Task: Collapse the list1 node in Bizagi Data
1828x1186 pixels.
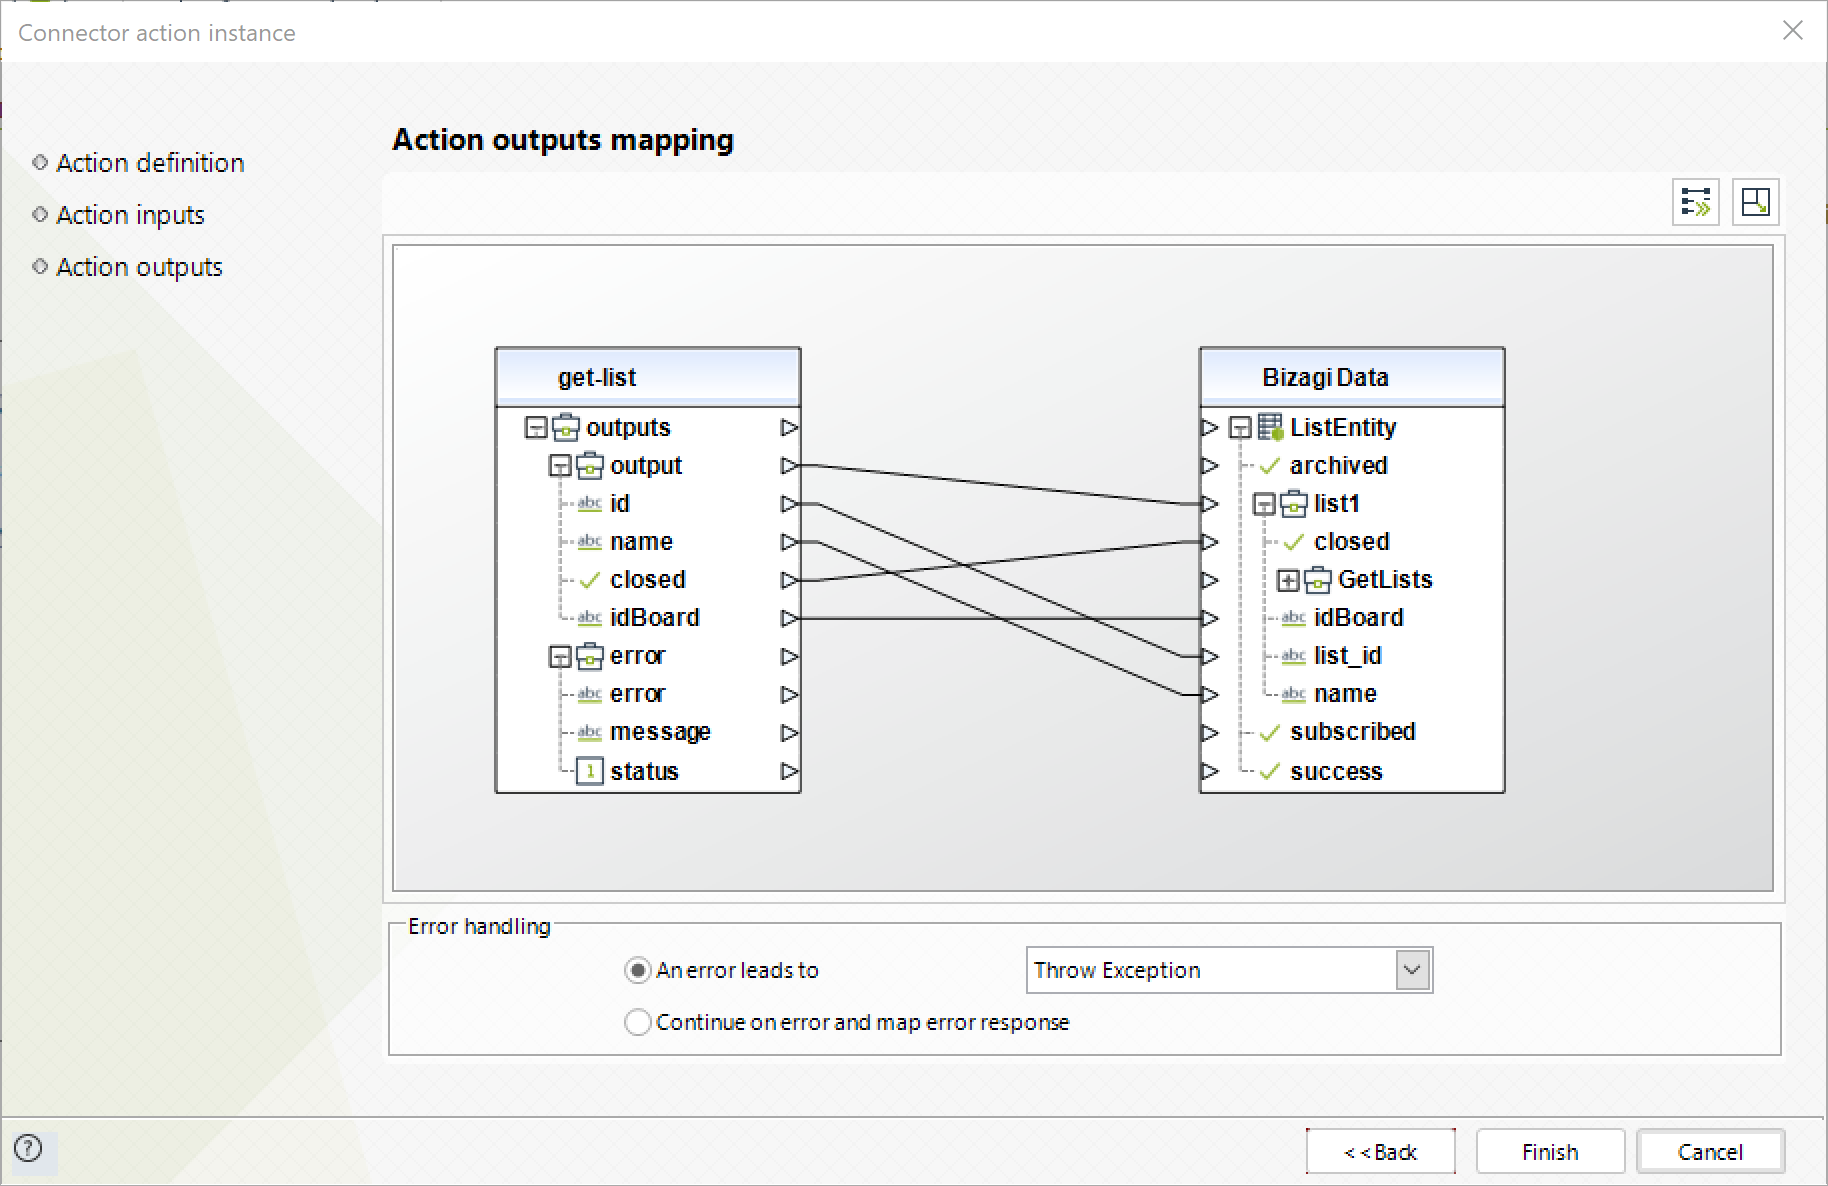Action: pyautogui.click(x=1264, y=505)
